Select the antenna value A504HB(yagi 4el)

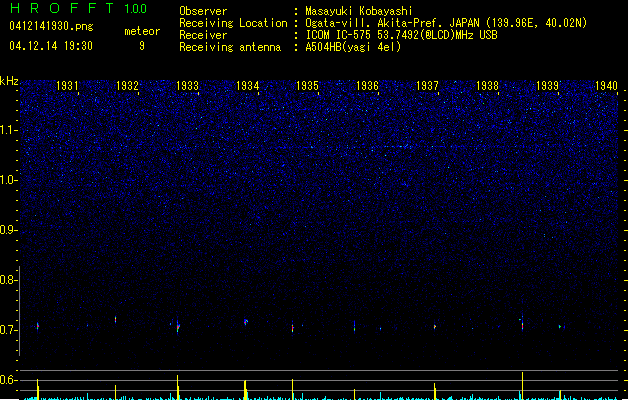(353, 47)
